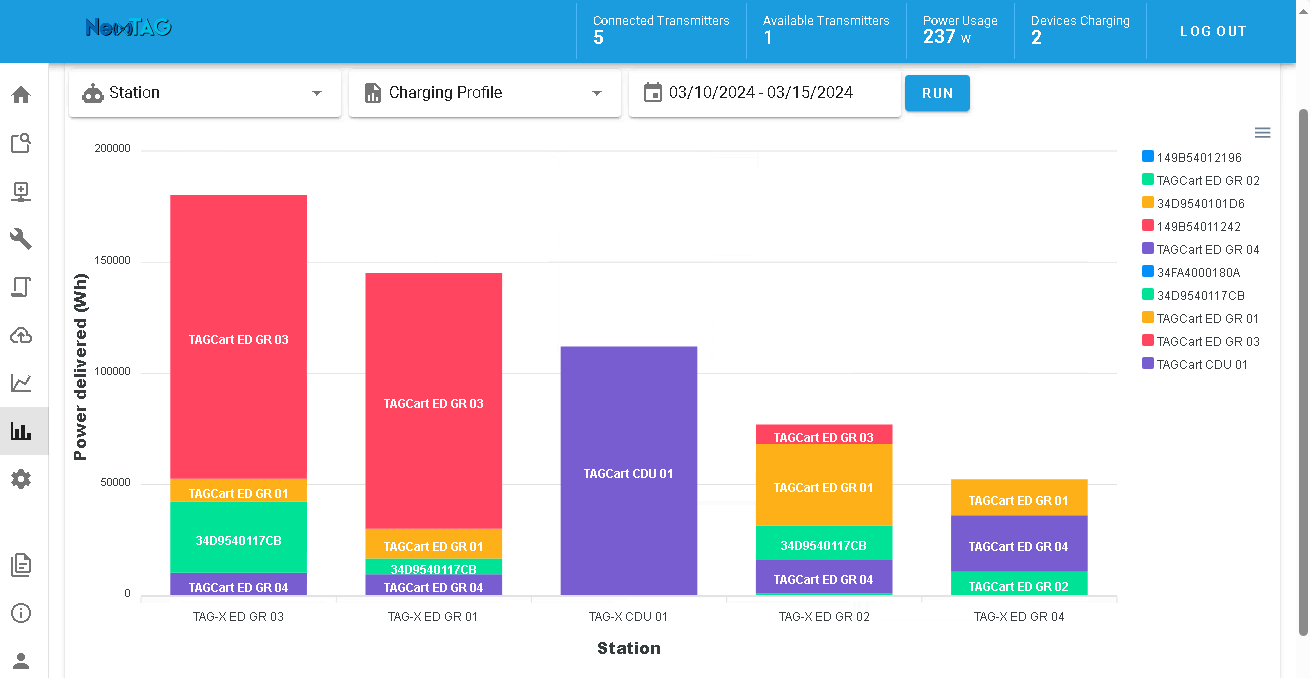Image resolution: width=1310 pixels, height=678 pixels.
Task: Click purple TAGCart ED GR 04 segment in TAG-X ED GR 04 bar
Action: point(1019,544)
